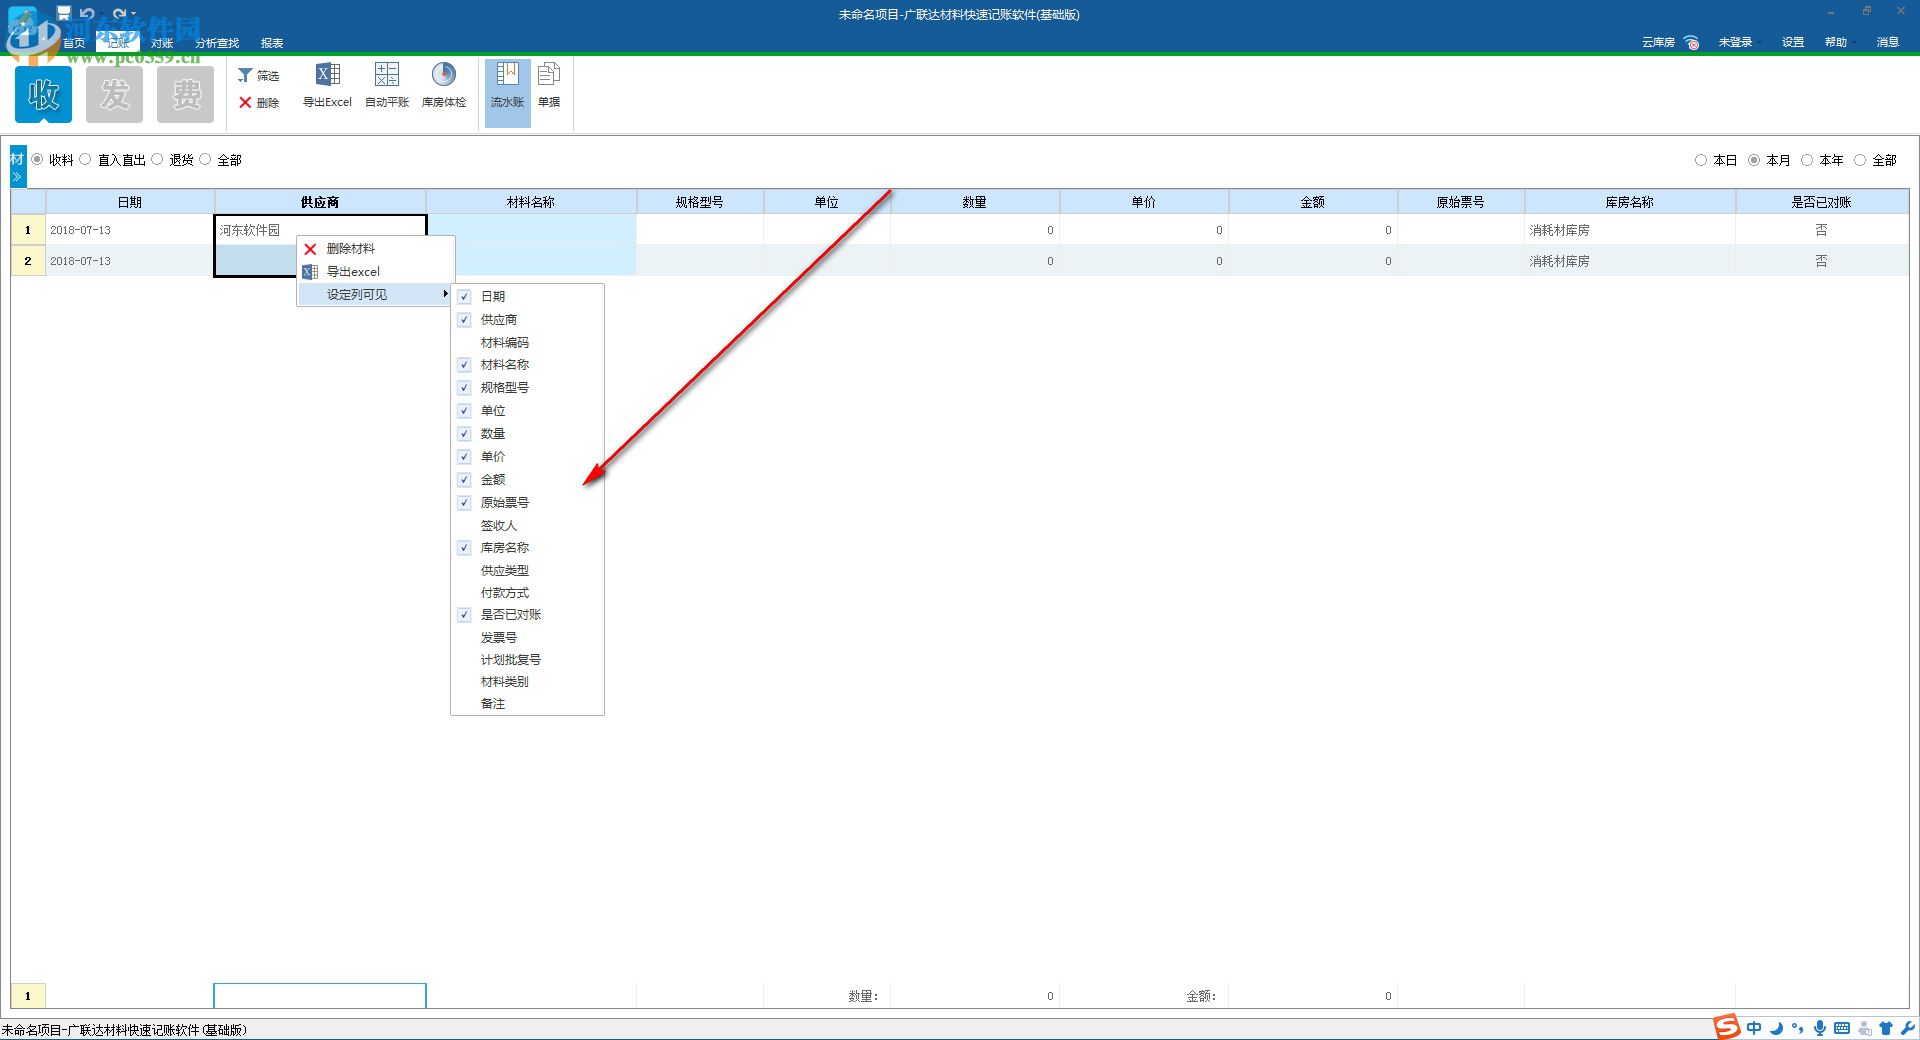Uncheck the 供应商 column visibility
1920x1040 pixels.
coord(464,320)
